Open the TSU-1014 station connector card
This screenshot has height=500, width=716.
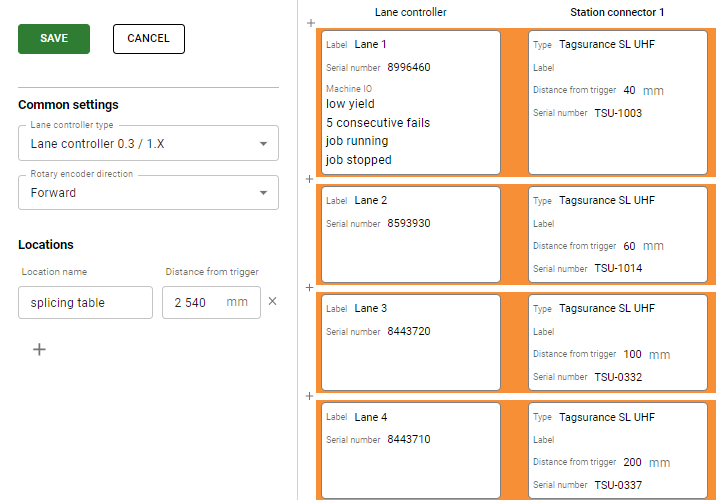click(x=618, y=235)
